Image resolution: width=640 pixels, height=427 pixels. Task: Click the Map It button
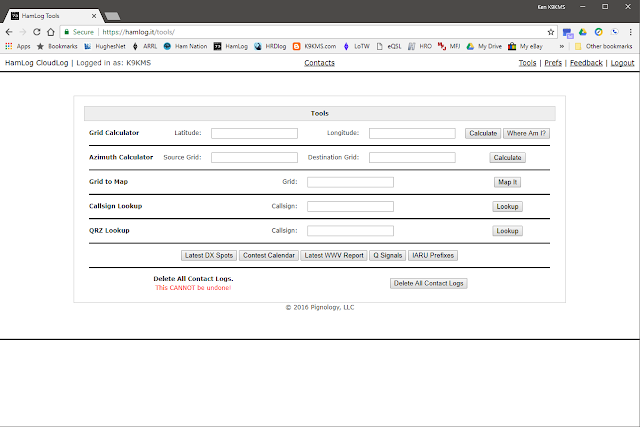coord(507,182)
